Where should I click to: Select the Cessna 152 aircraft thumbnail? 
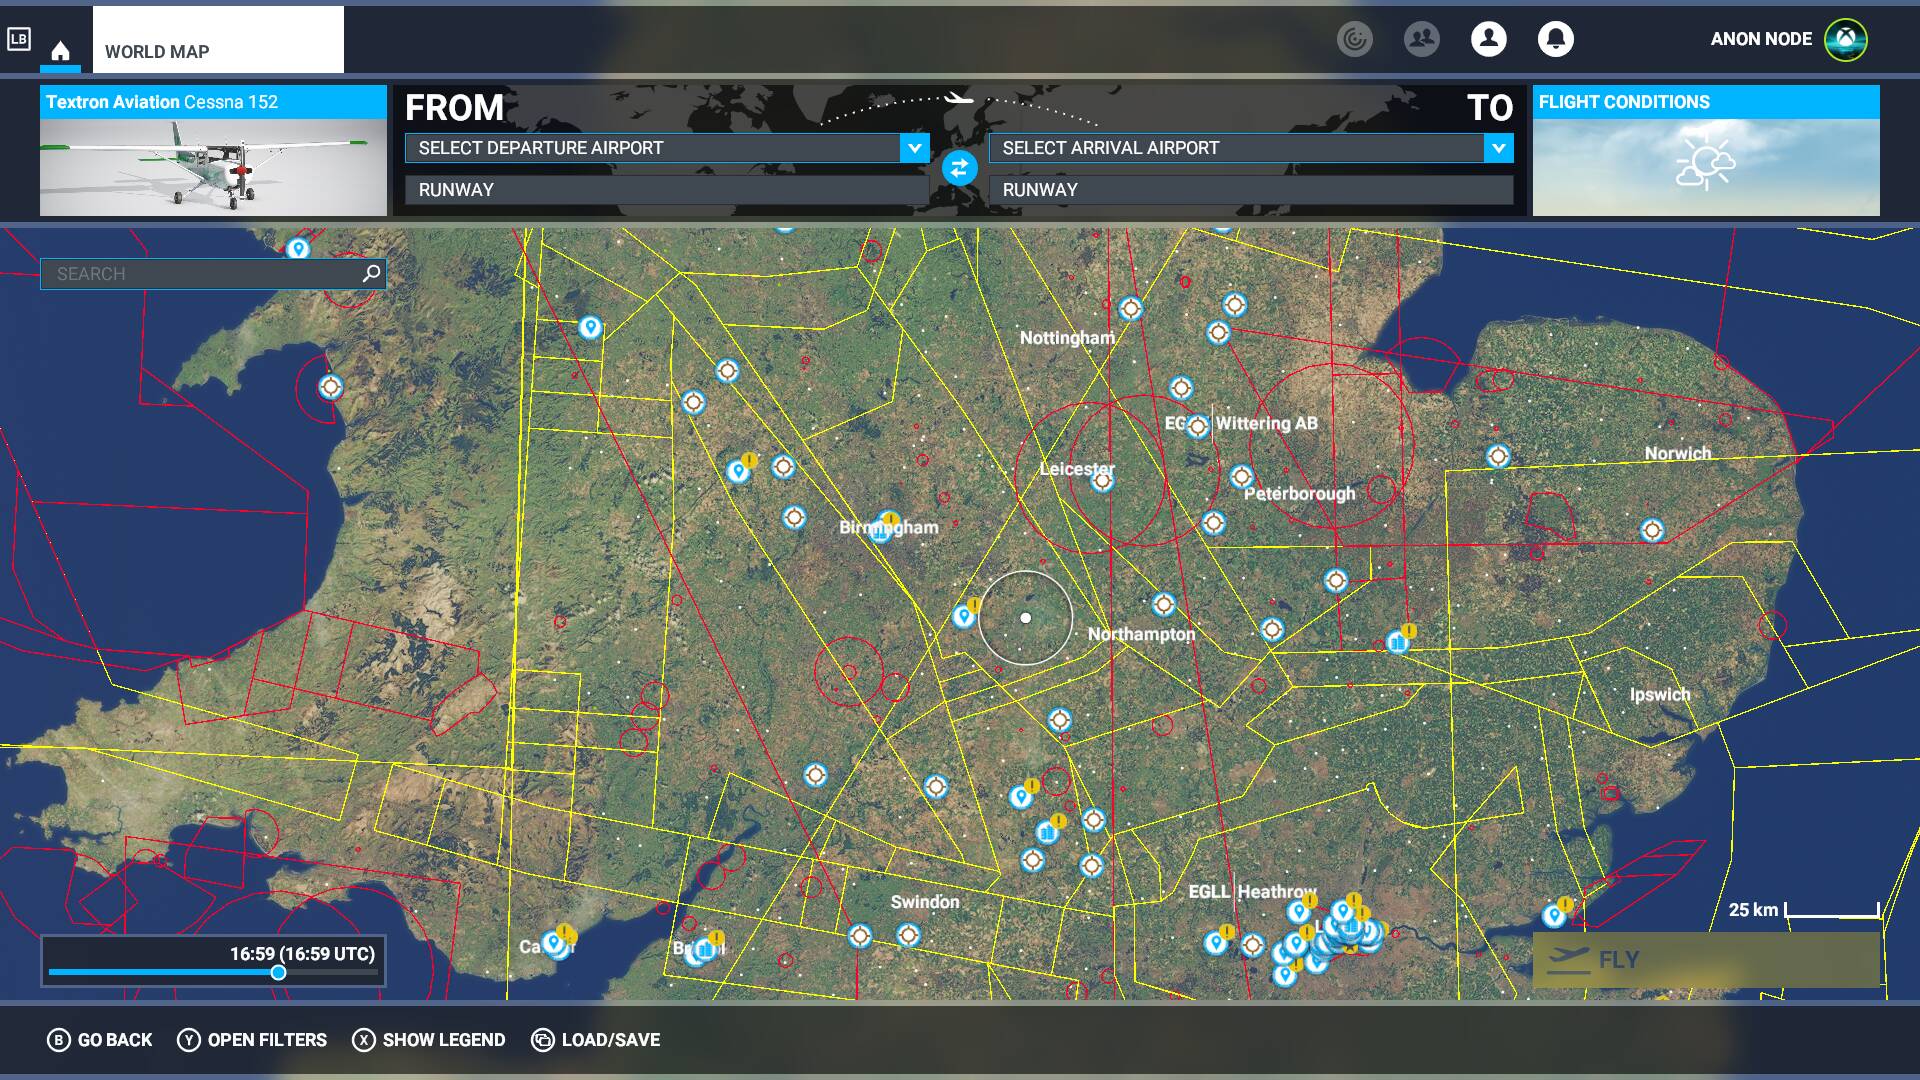[x=212, y=149]
